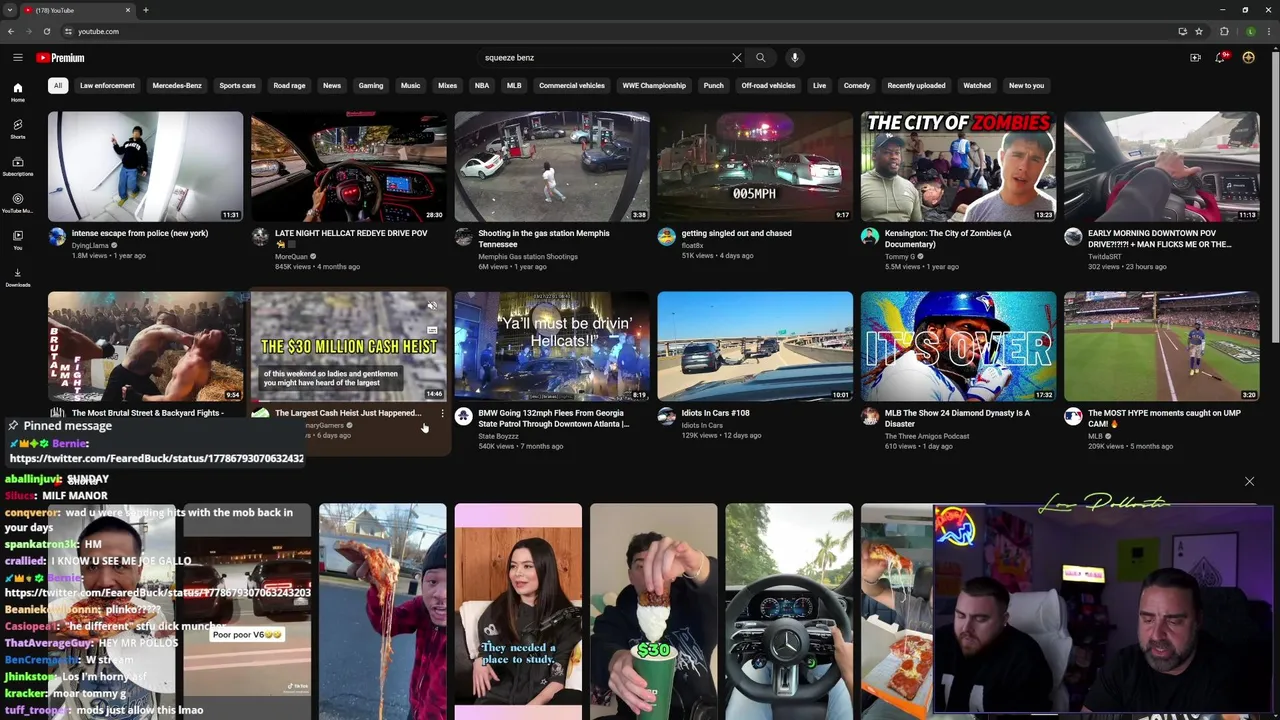This screenshot has height=720, width=1280.
Task: Play the Idiots In Cars #108 thumbnail
Action: click(755, 346)
